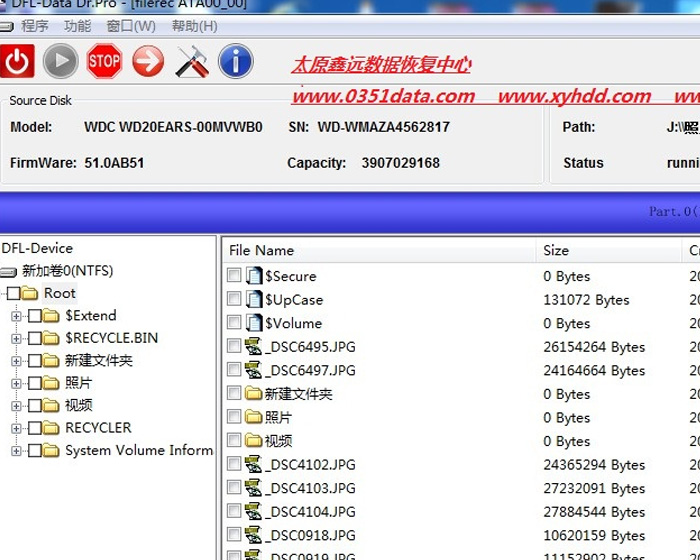Visit the www.xyhdd.com link
This screenshot has height=560, width=700.
(x=574, y=96)
